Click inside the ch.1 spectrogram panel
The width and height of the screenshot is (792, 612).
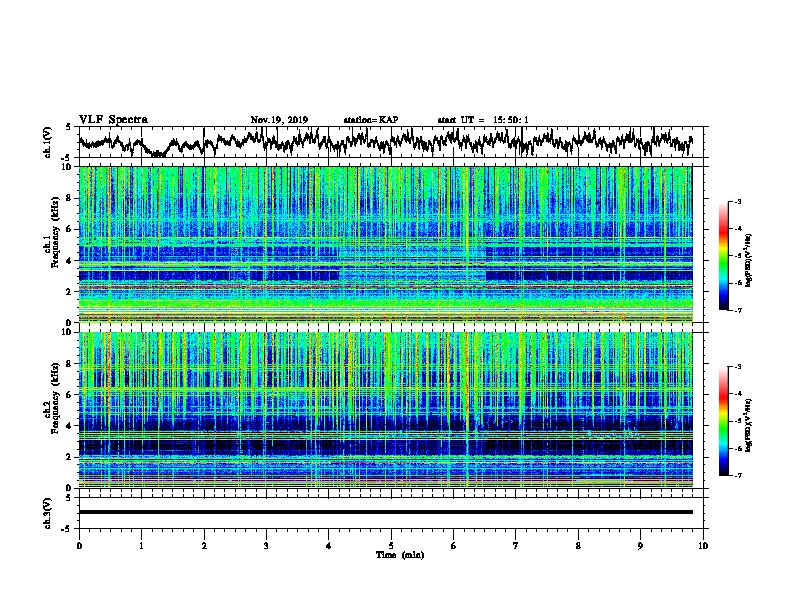(386, 244)
